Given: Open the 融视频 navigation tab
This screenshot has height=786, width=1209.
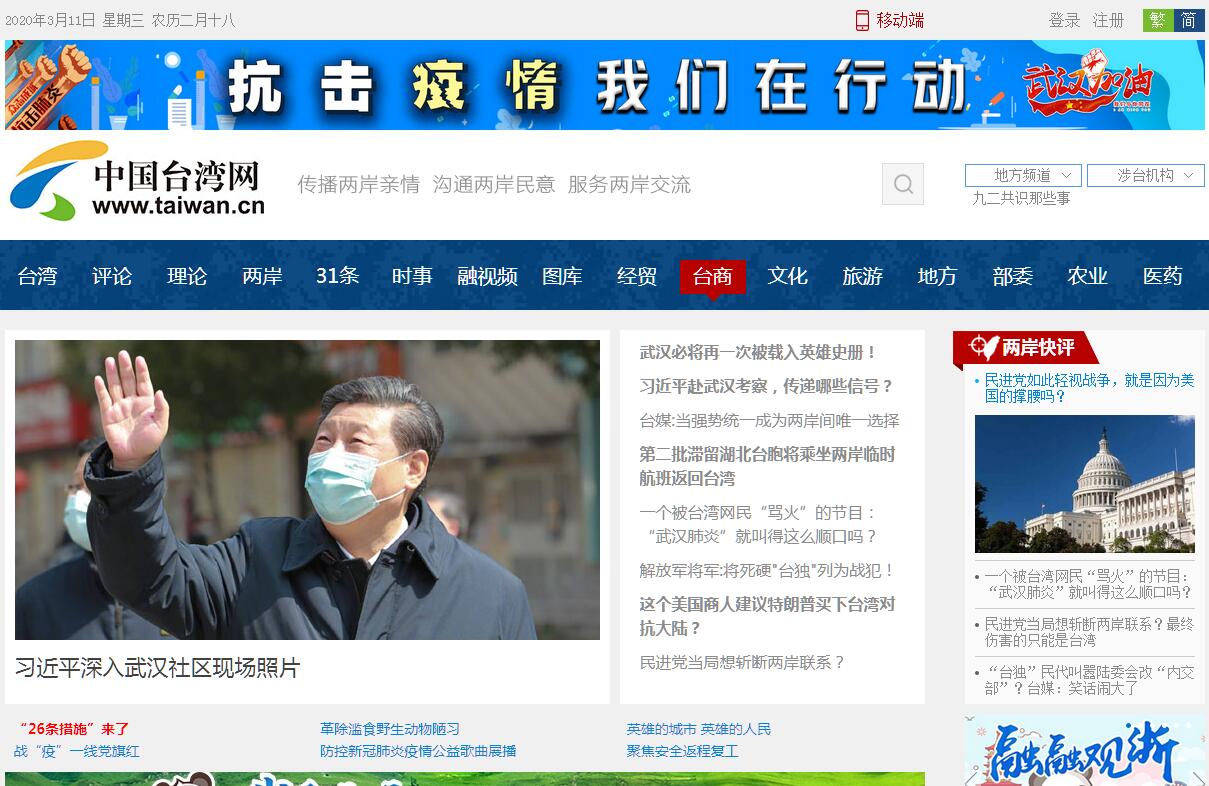Looking at the screenshot, I should (x=487, y=276).
